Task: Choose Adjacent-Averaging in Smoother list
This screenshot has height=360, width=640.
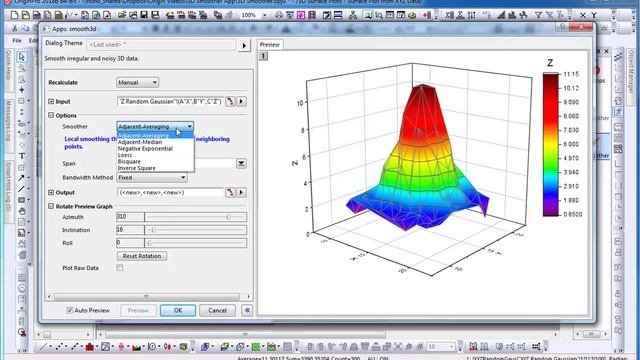Action: point(155,135)
